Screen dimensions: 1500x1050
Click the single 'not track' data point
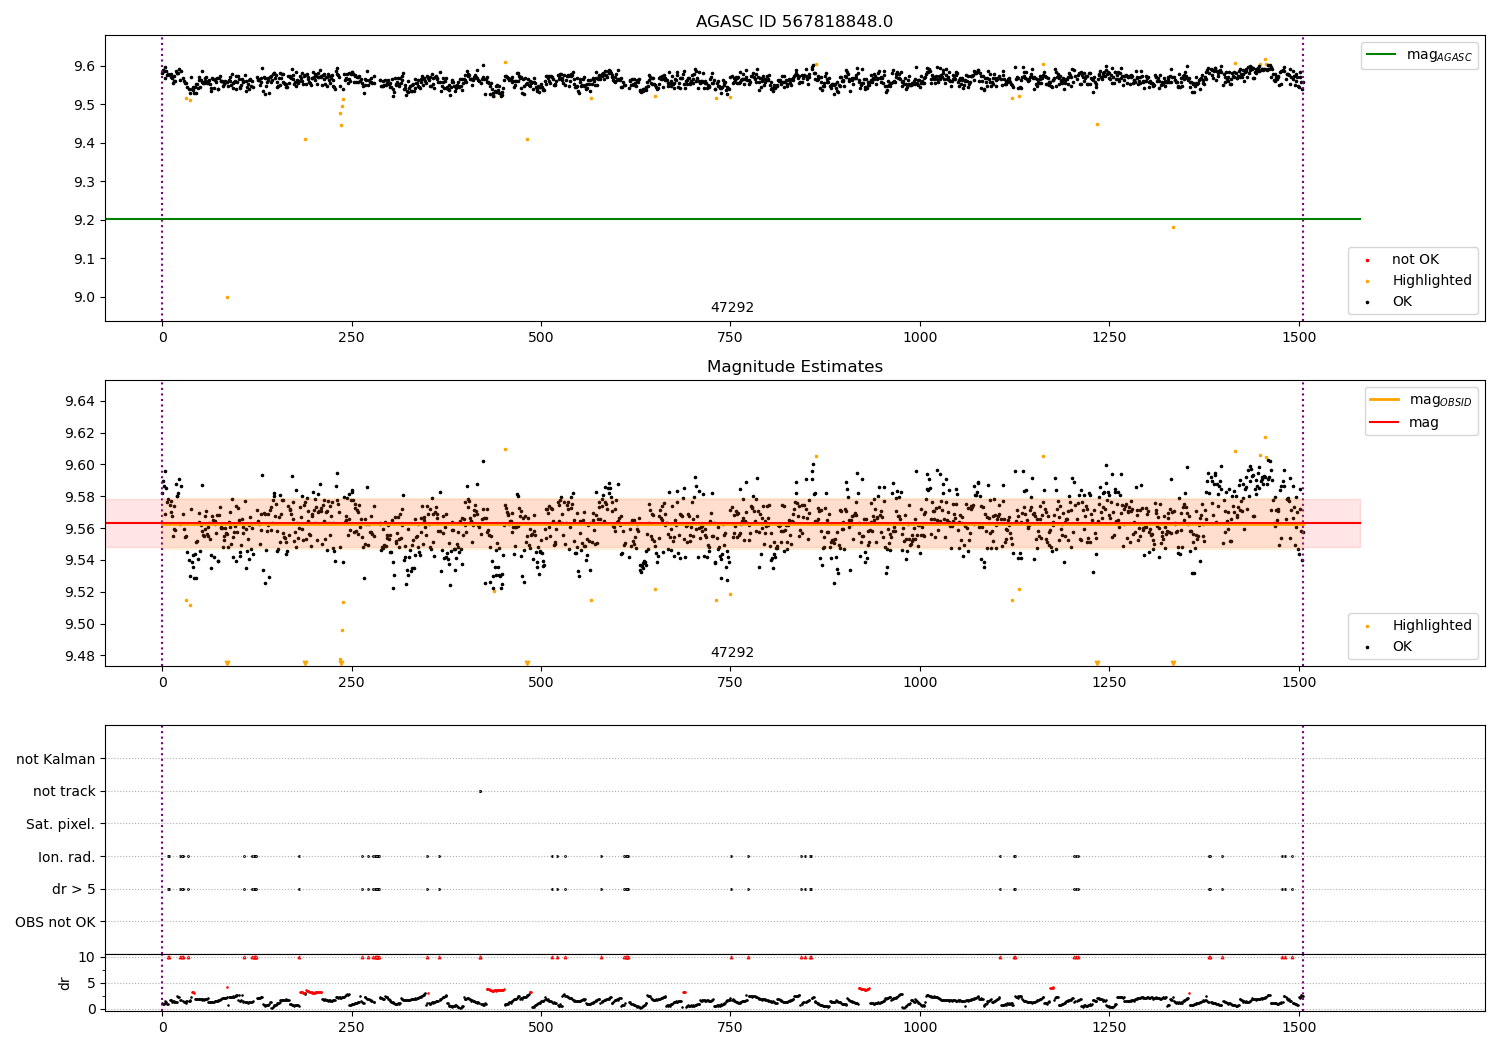480,791
